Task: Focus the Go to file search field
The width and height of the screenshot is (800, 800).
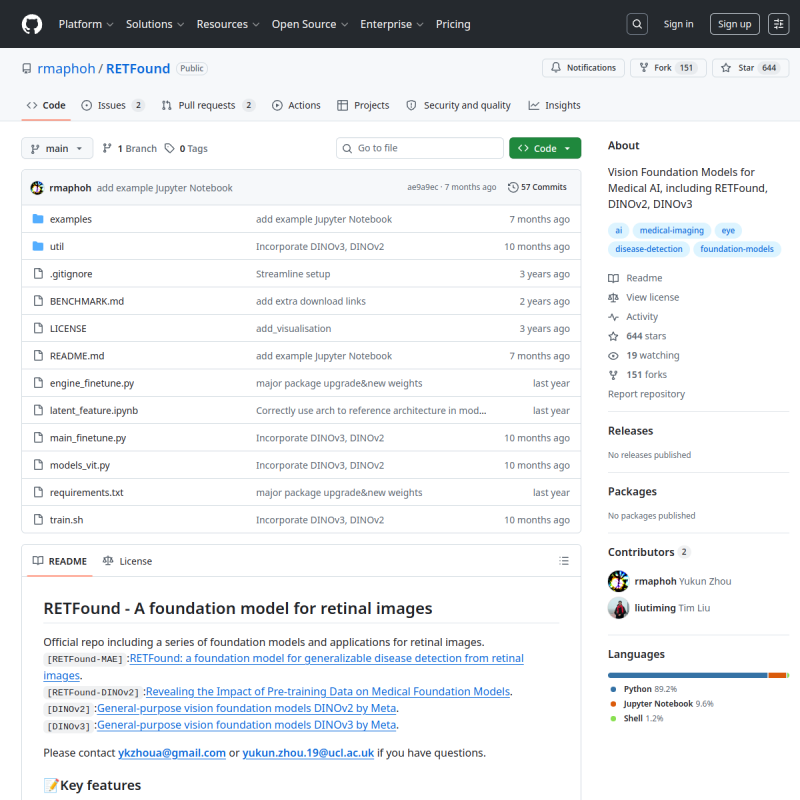Action: click(420, 148)
